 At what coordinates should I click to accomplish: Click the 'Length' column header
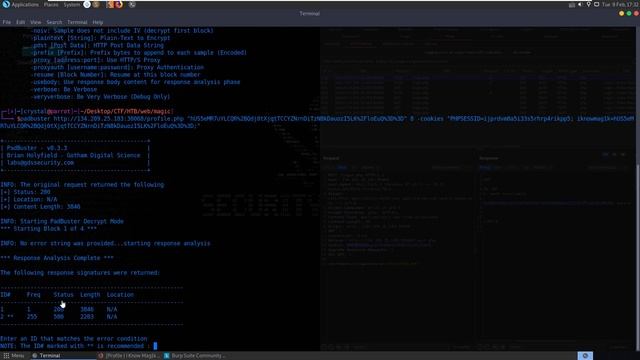[90, 294]
